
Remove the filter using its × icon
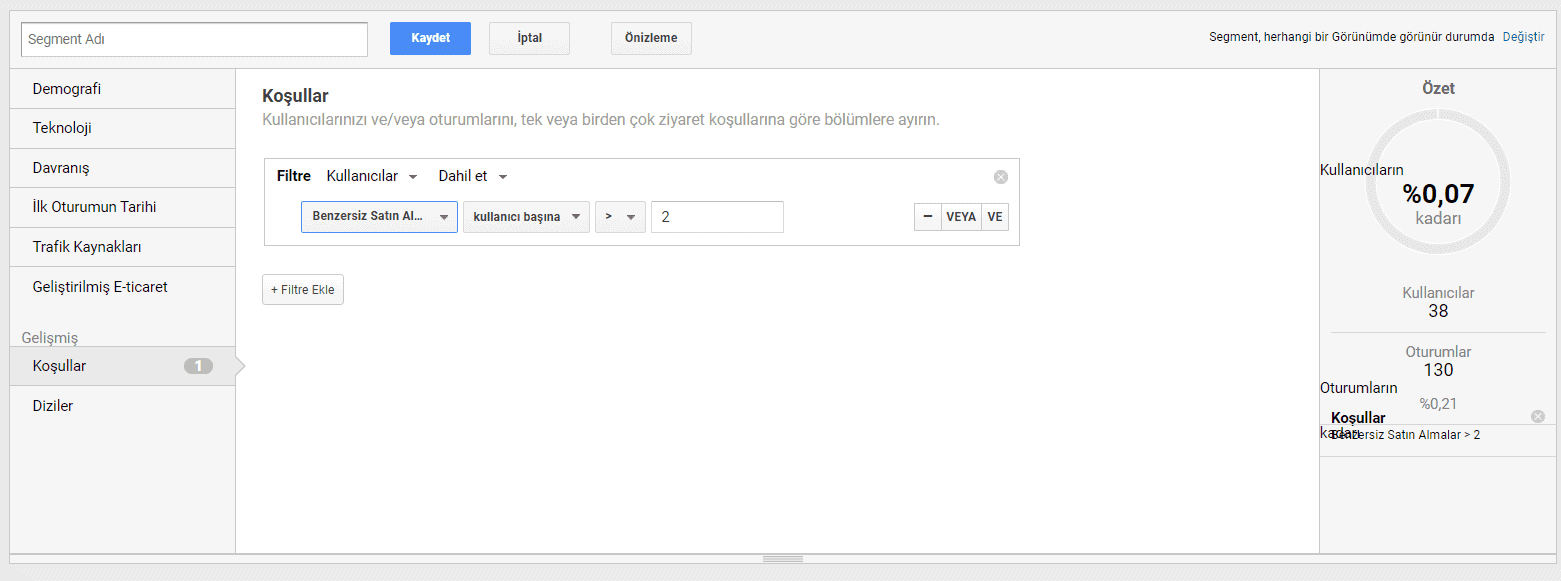1000,176
